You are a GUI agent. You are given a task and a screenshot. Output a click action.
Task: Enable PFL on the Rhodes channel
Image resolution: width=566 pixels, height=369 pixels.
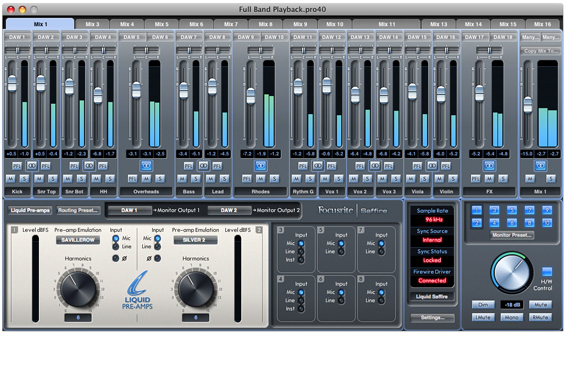[247, 179]
